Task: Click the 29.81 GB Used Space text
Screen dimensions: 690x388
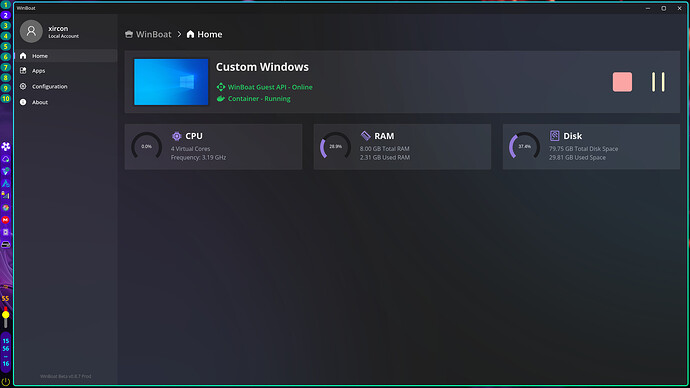Action: coord(577,157)
